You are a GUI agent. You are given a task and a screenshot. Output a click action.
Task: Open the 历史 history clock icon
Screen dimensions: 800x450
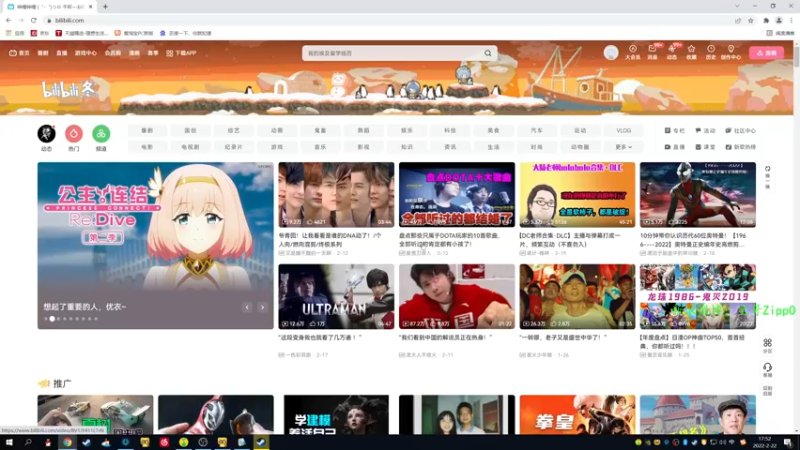711,52
